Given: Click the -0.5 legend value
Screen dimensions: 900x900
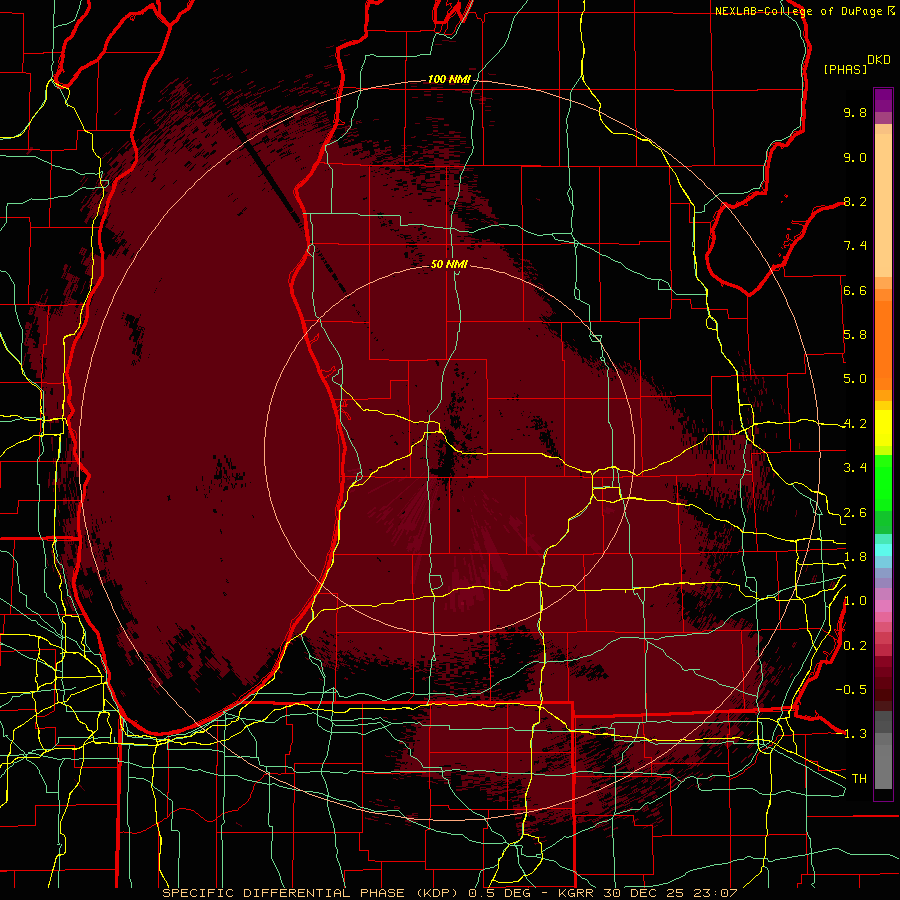Looking at the screenshot, I should tap(851, 690).
